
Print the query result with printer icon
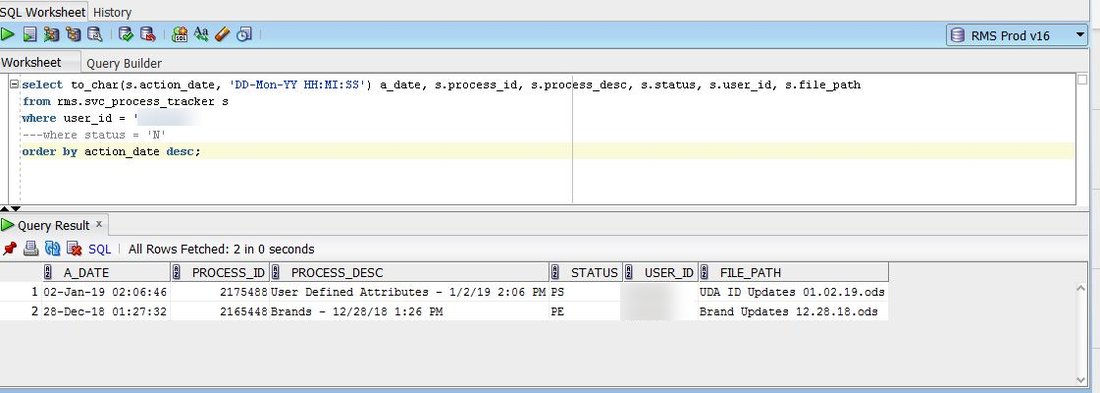(x=31, y=248)
